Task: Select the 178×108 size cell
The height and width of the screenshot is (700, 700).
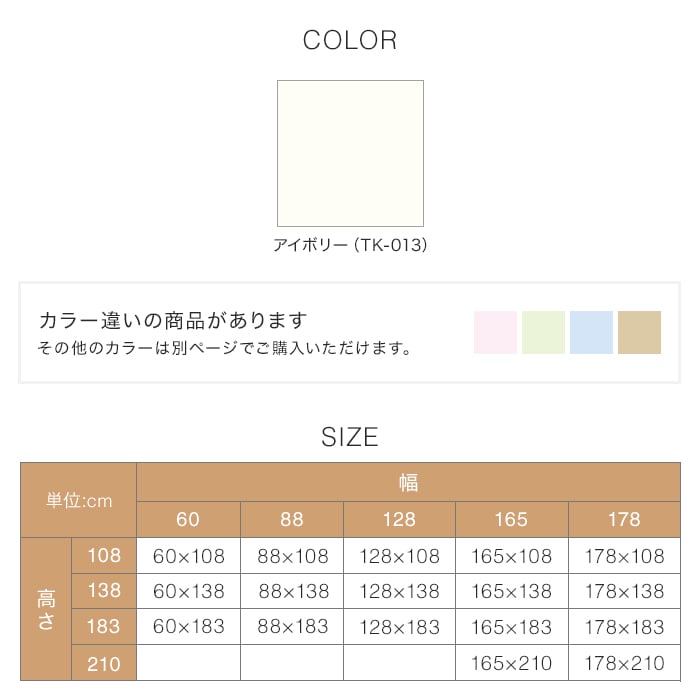Action: click(624, 556)
